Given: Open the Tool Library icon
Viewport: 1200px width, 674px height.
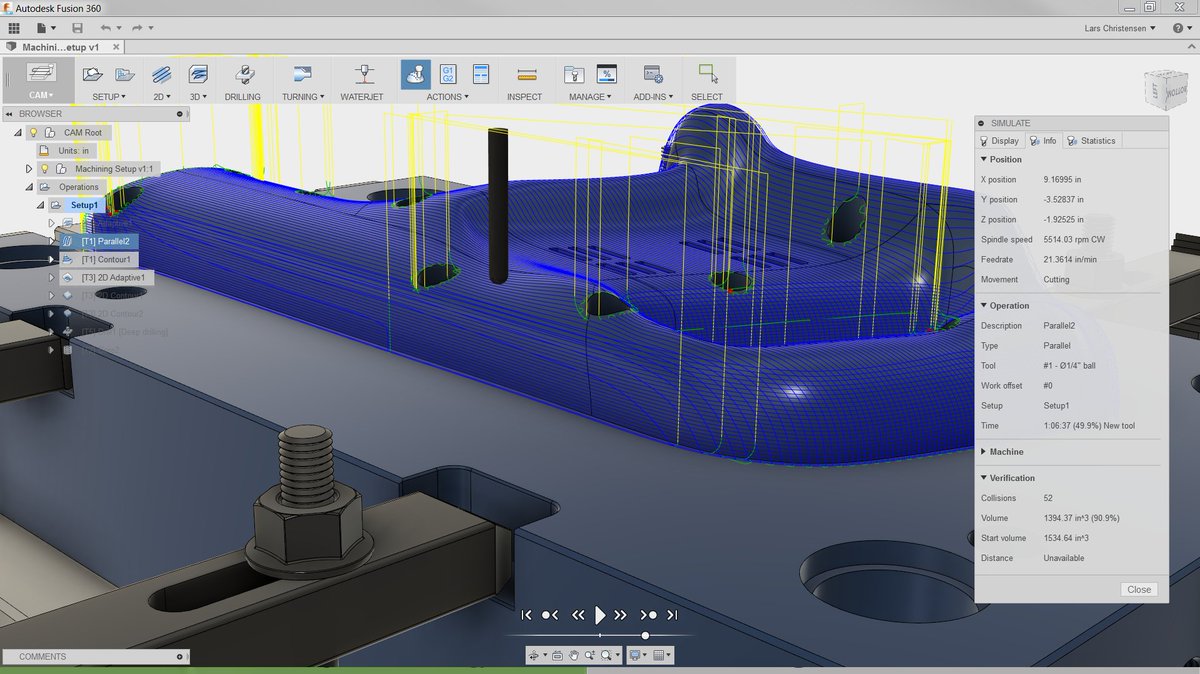Looking at the screenshot, I should (x=574, y=74).
